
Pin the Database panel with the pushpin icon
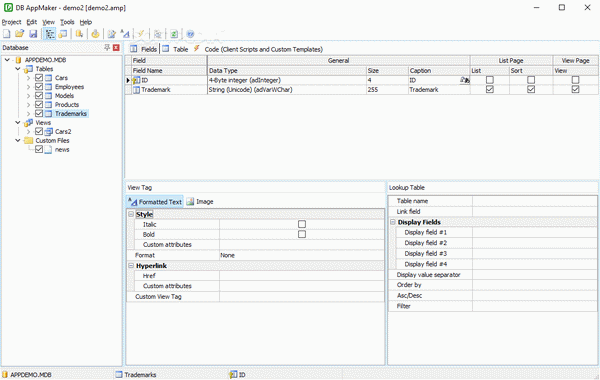107,47
